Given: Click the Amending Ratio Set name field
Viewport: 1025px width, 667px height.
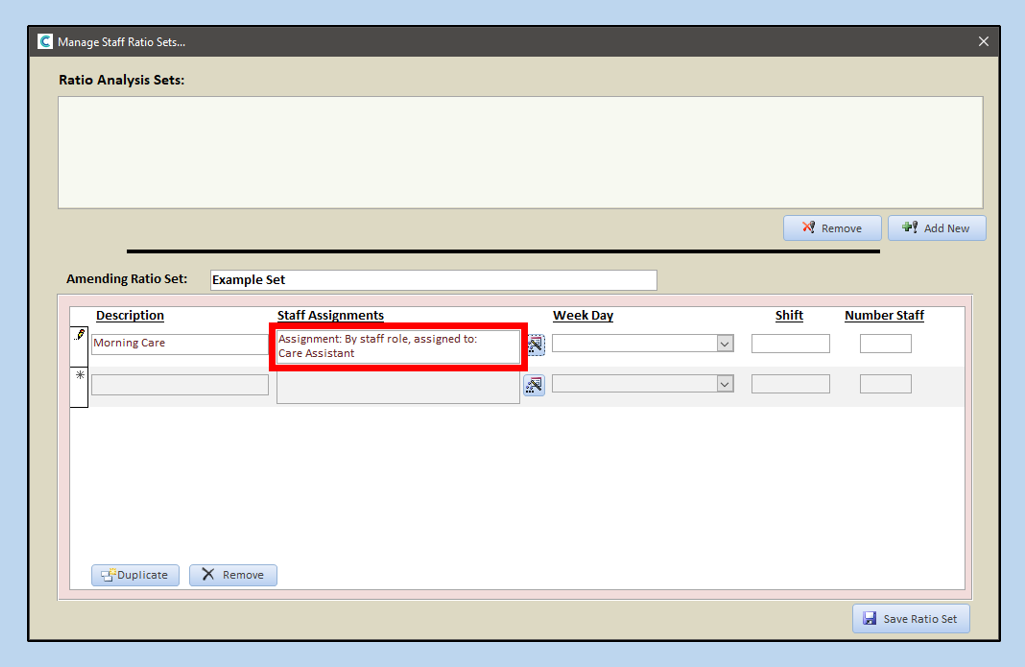Looking at the screenshot, I should click(x=433, y=280).
